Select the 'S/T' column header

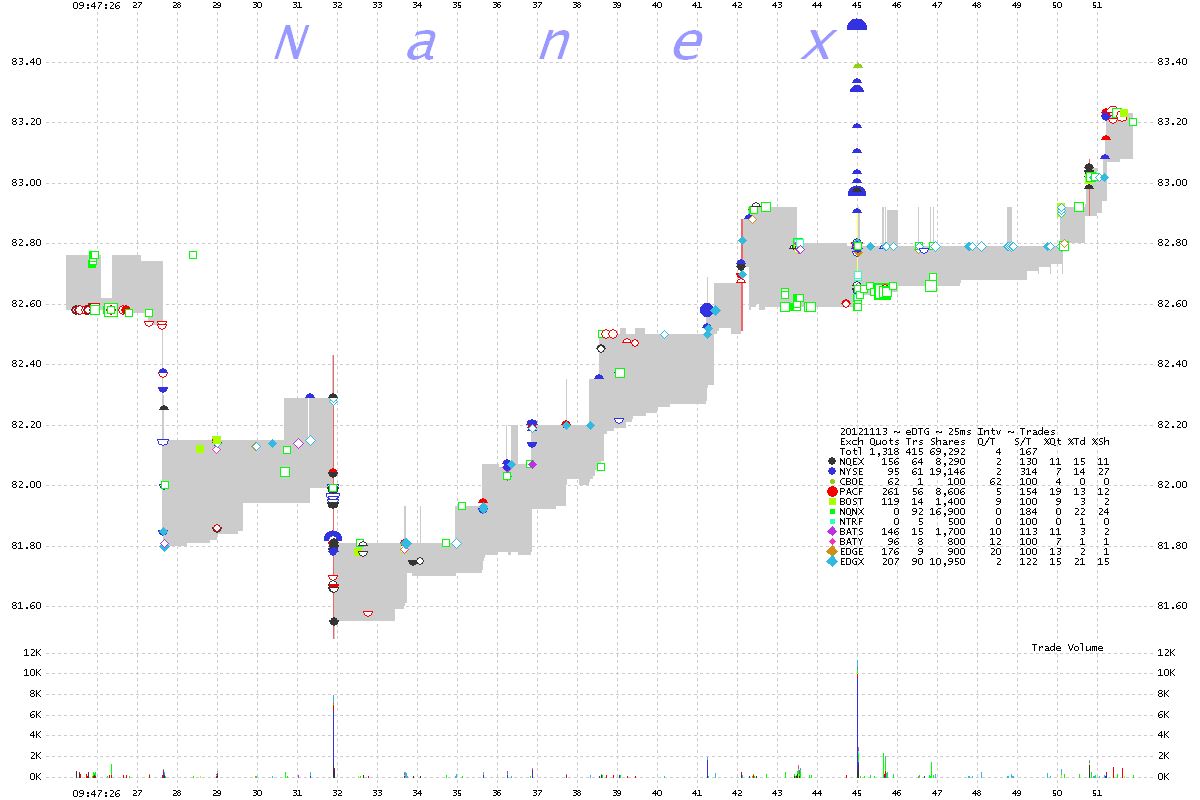point(1024,441)
